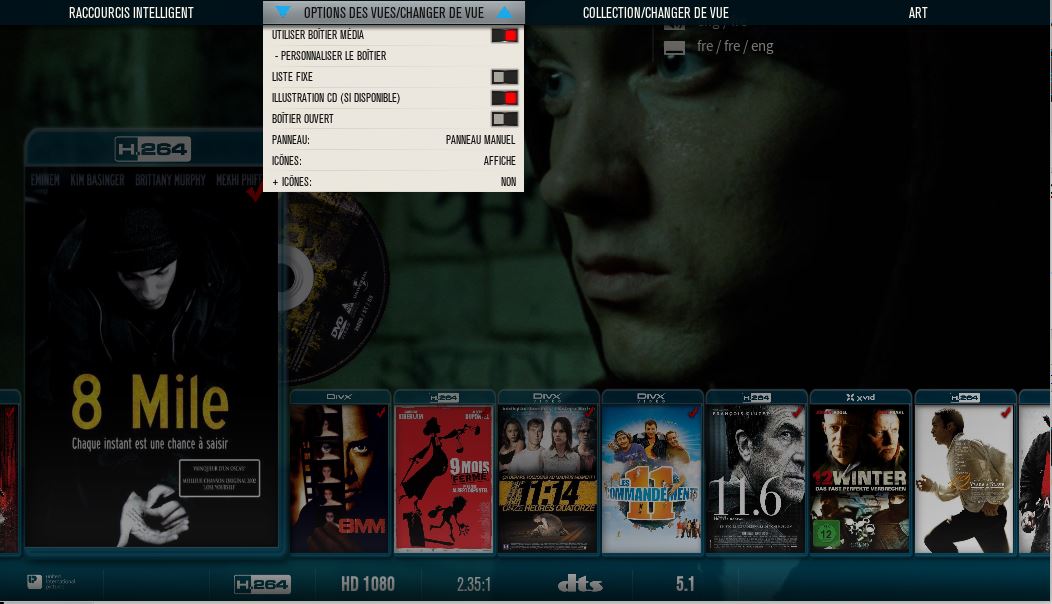Click the studio logo in the bottom info bar

coord(52,582)
